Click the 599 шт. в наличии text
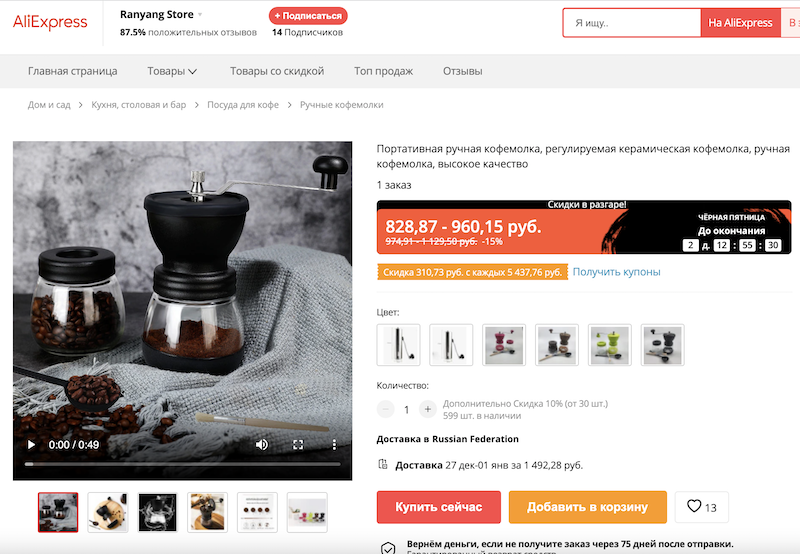 (482, 416)
